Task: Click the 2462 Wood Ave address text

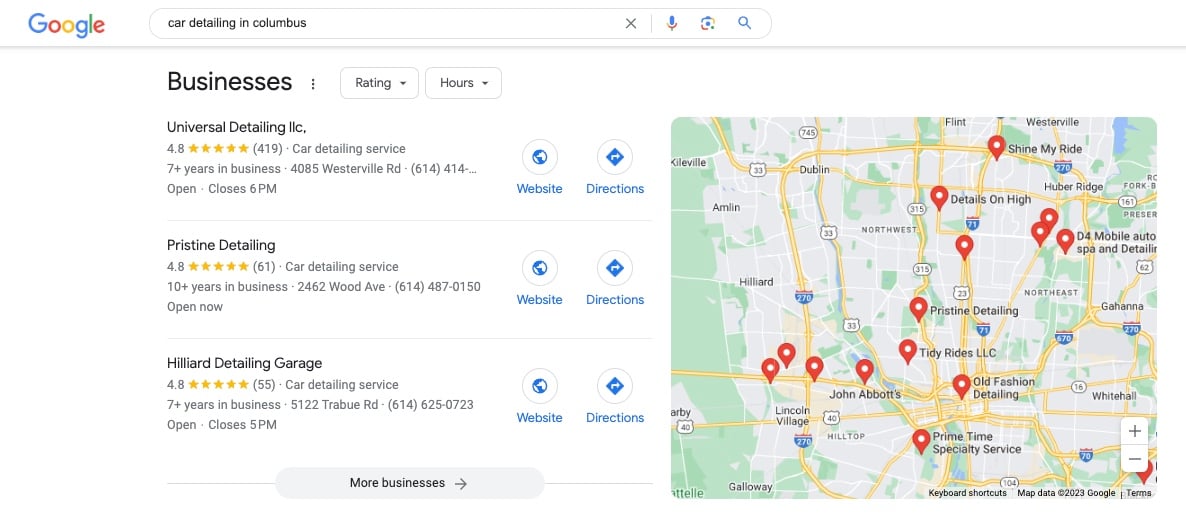Action: (340, 287)
